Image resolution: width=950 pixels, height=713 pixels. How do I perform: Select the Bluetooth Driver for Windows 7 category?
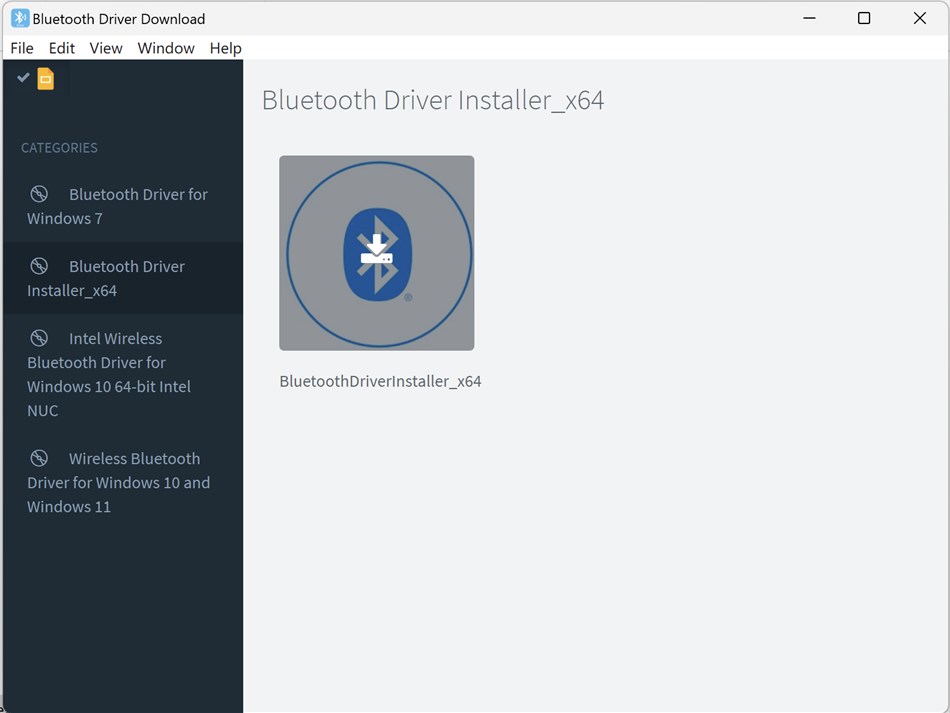120,206
